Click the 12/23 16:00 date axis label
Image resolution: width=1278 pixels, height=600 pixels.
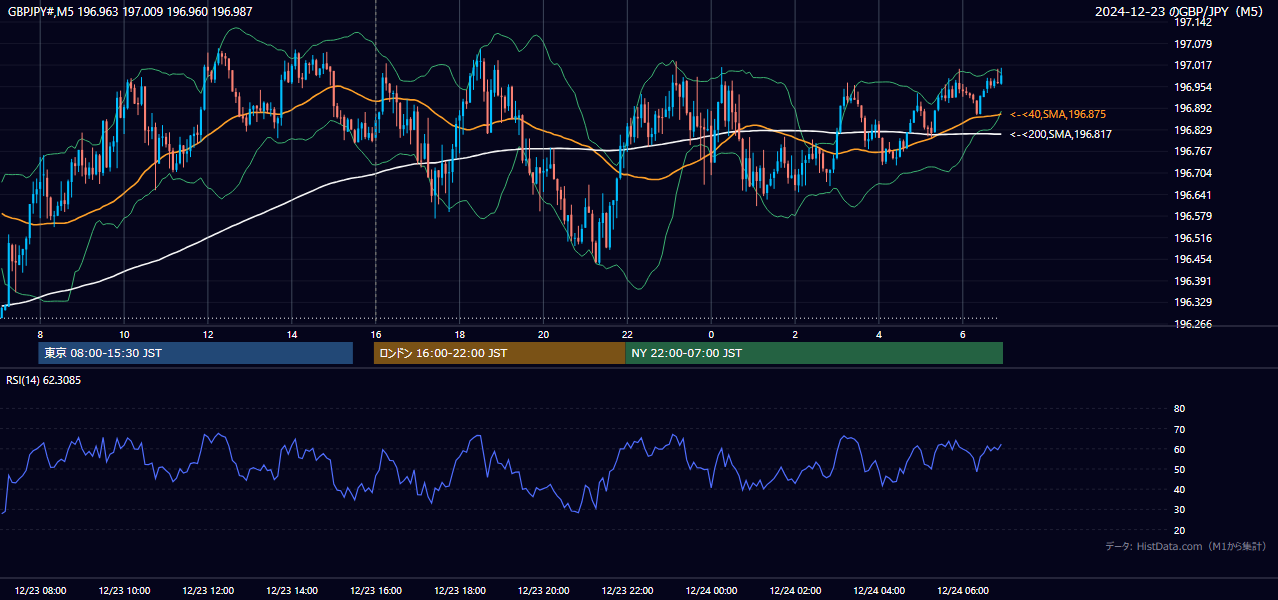[376, 590]
